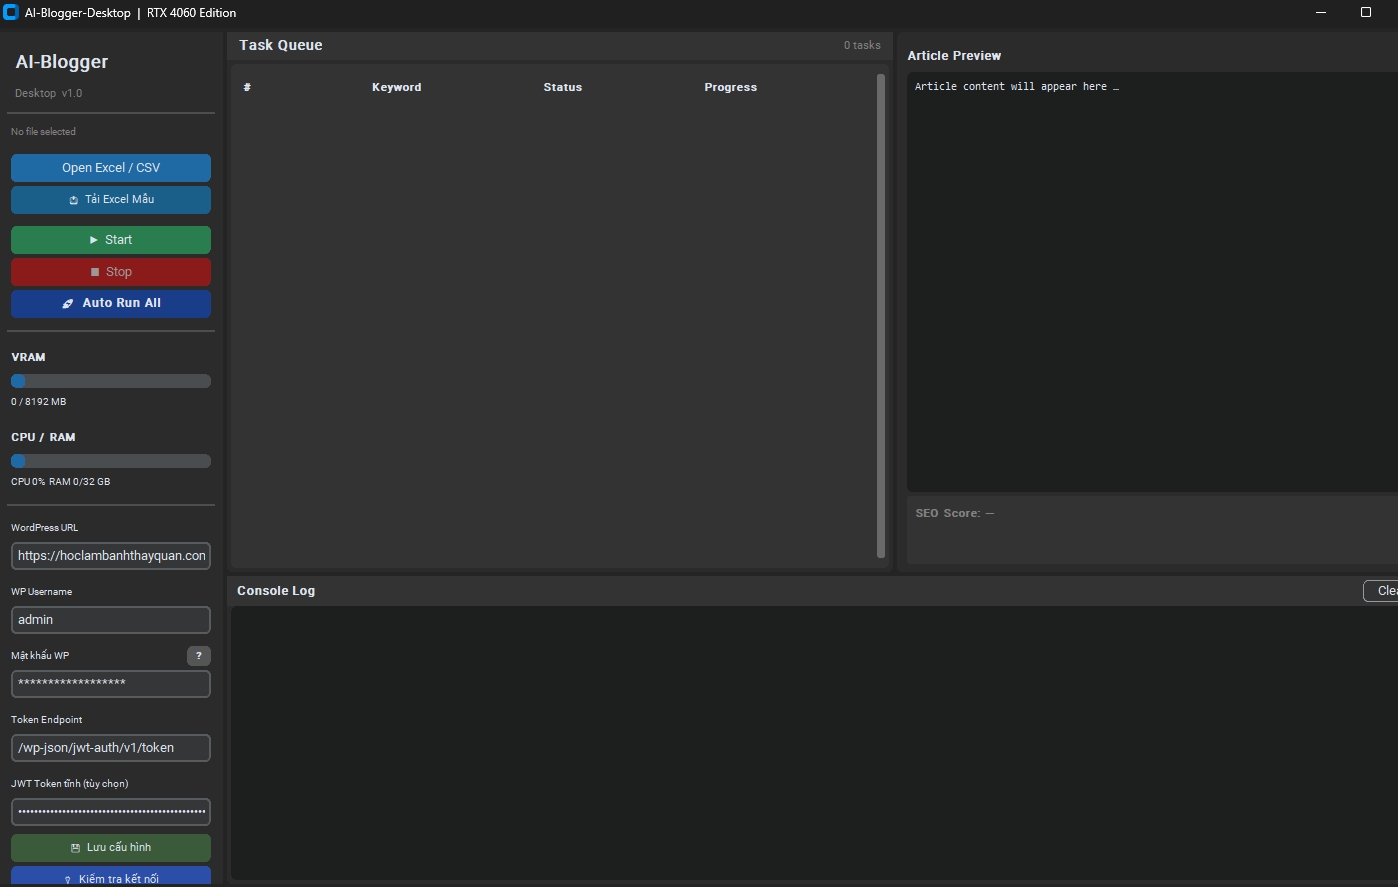This screenshot has width=1398, height=887.
Task: Click the 'Desktop v1.0' version label
Action: click(49, 94)
